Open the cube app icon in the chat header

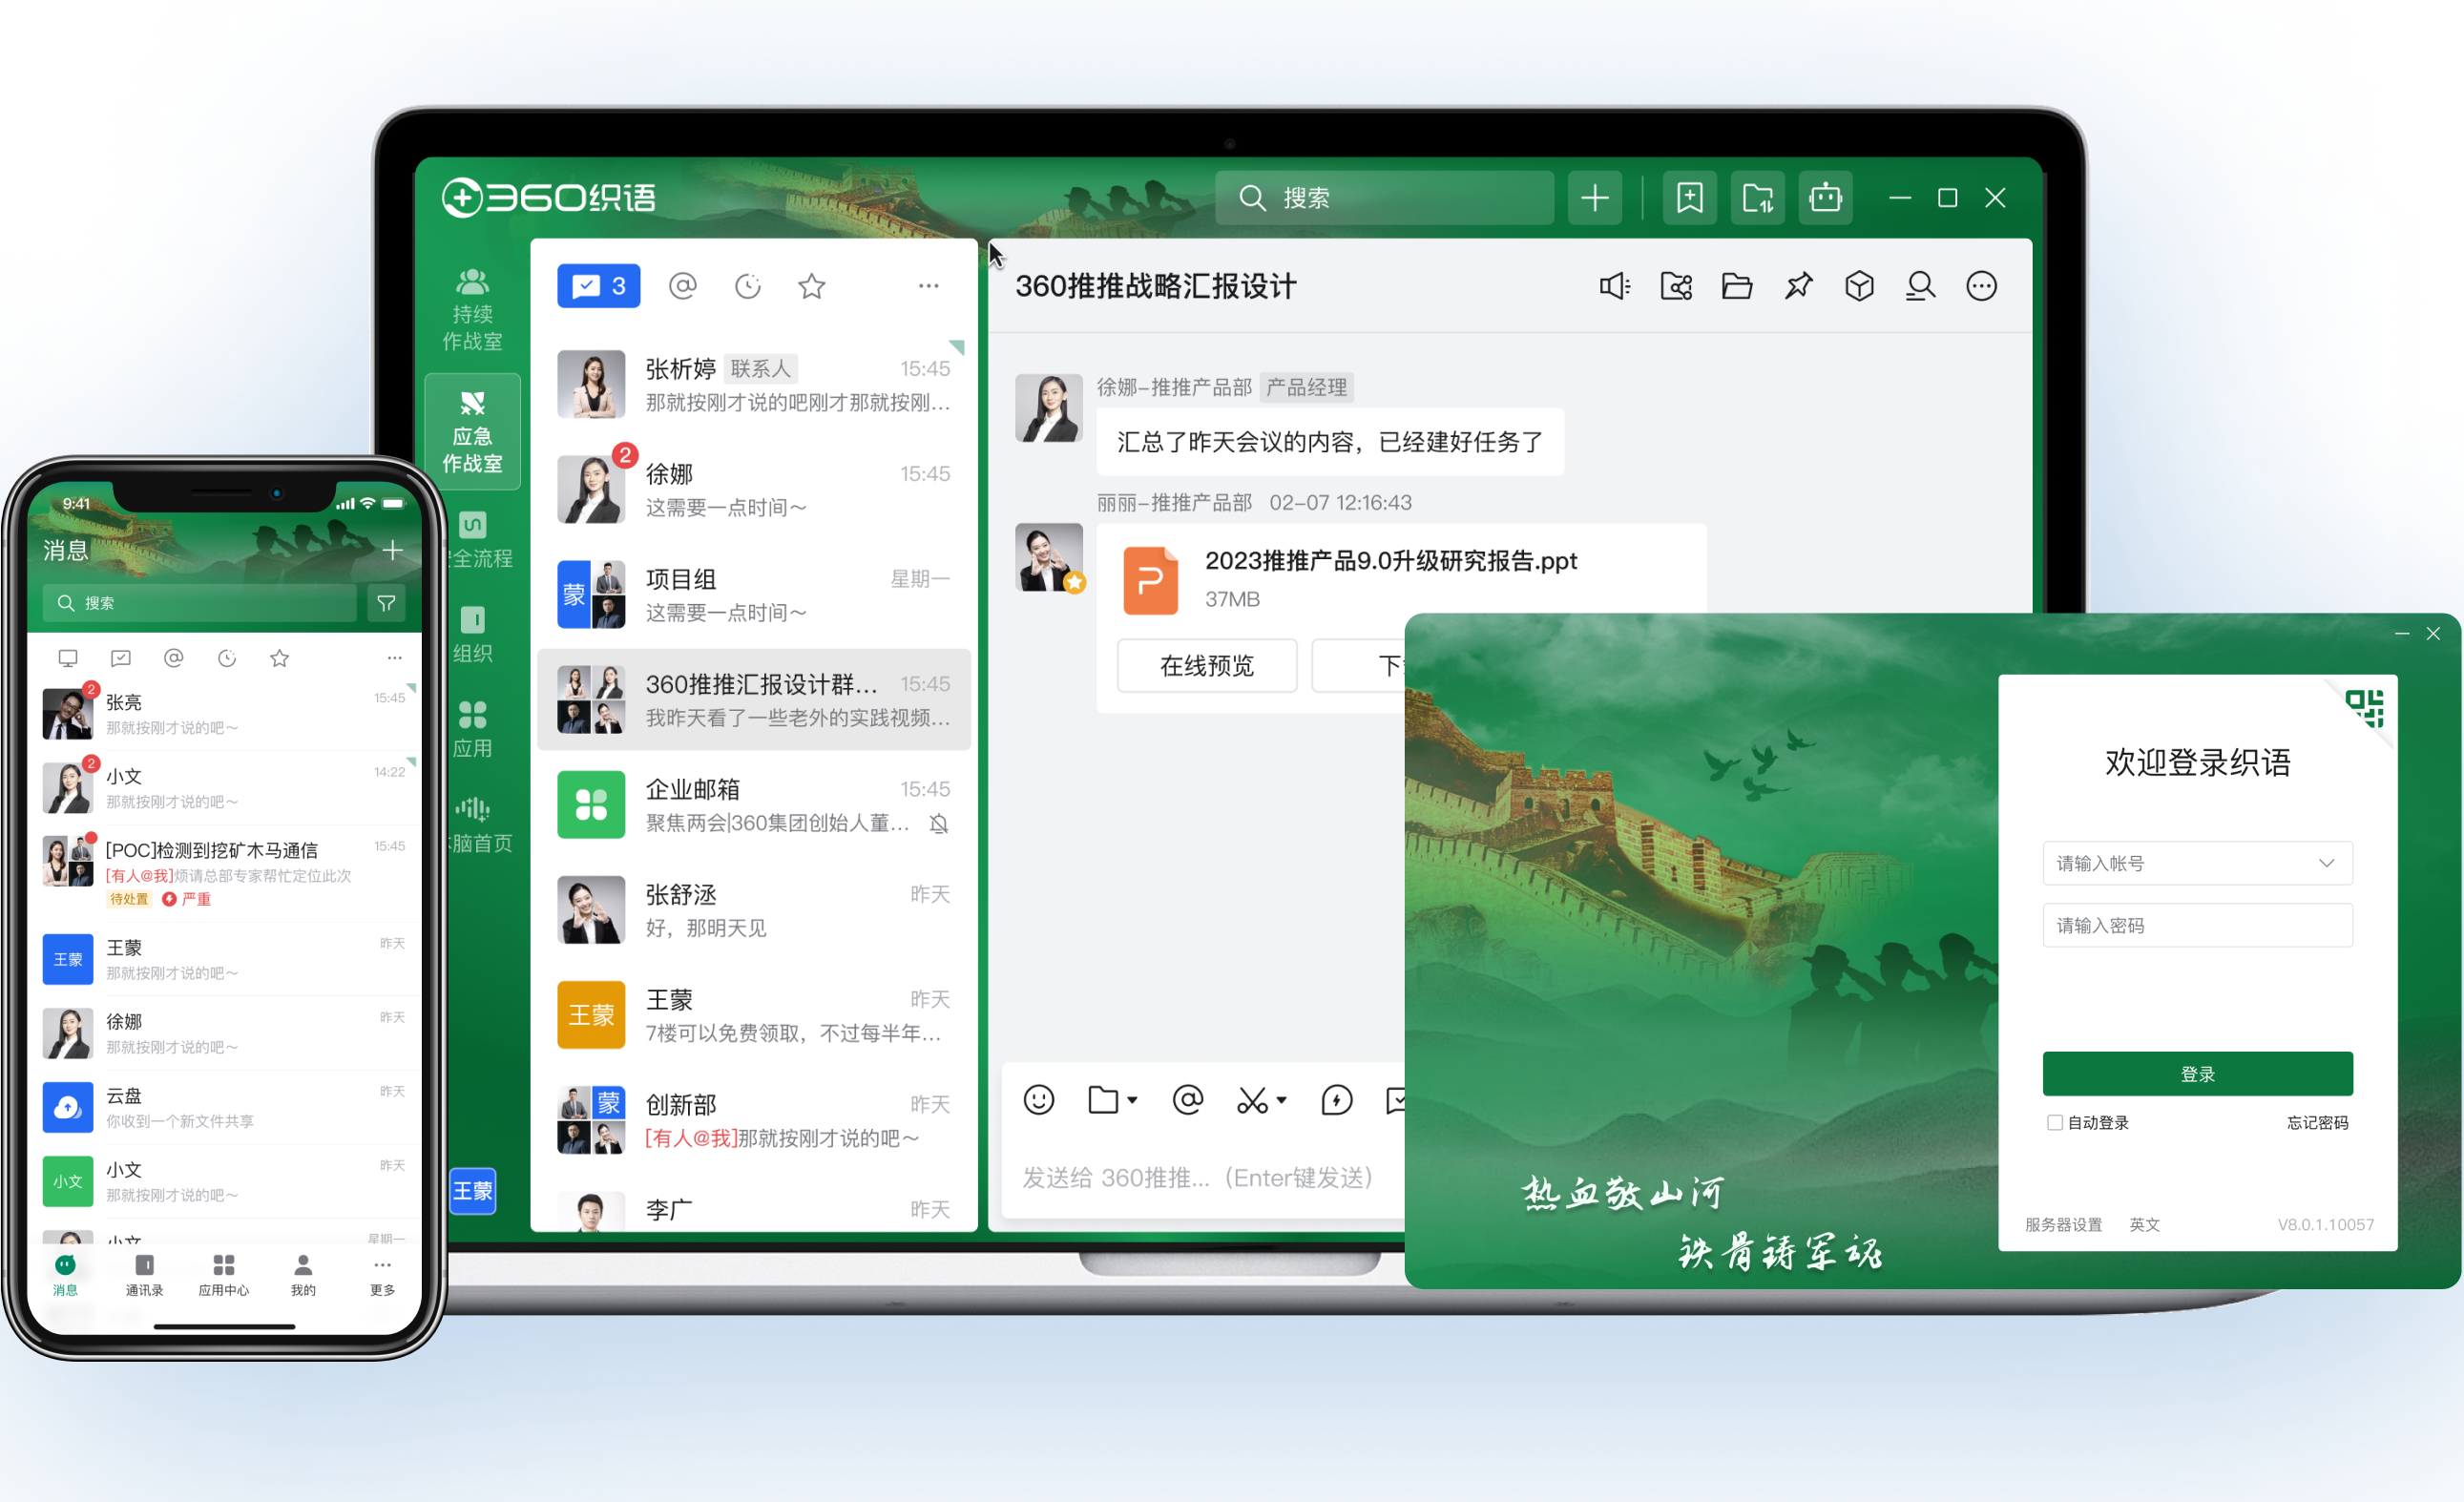[1859, 286]
